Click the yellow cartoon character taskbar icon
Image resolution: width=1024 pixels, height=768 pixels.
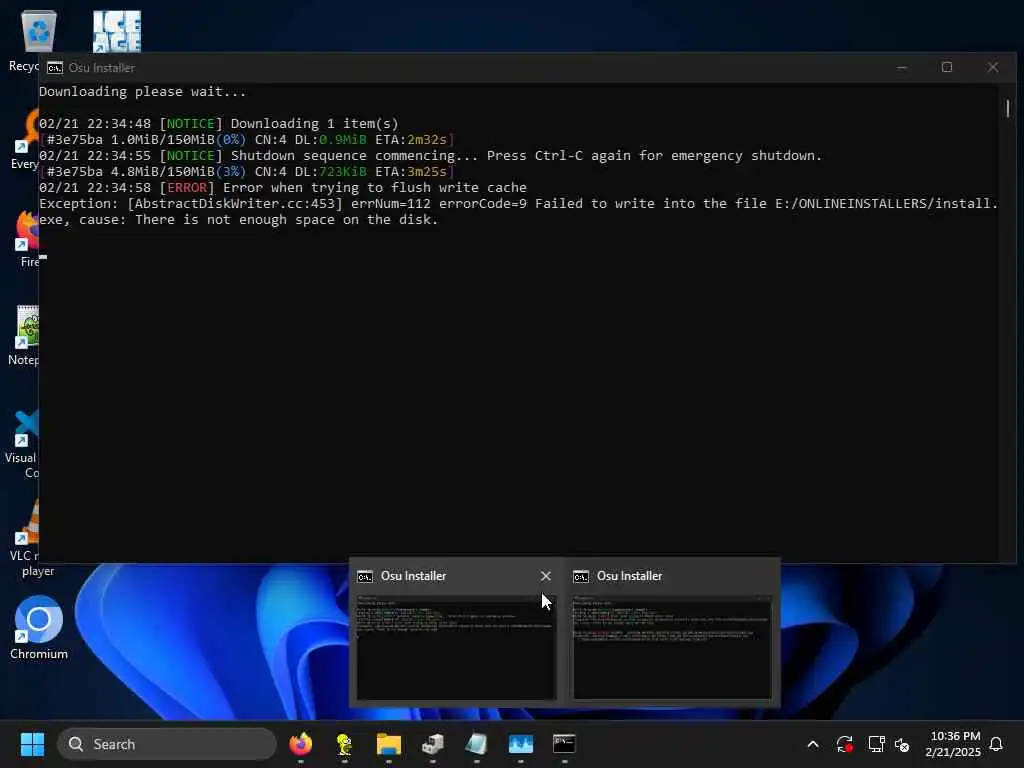pyautogui.click(x=345, y=743)
